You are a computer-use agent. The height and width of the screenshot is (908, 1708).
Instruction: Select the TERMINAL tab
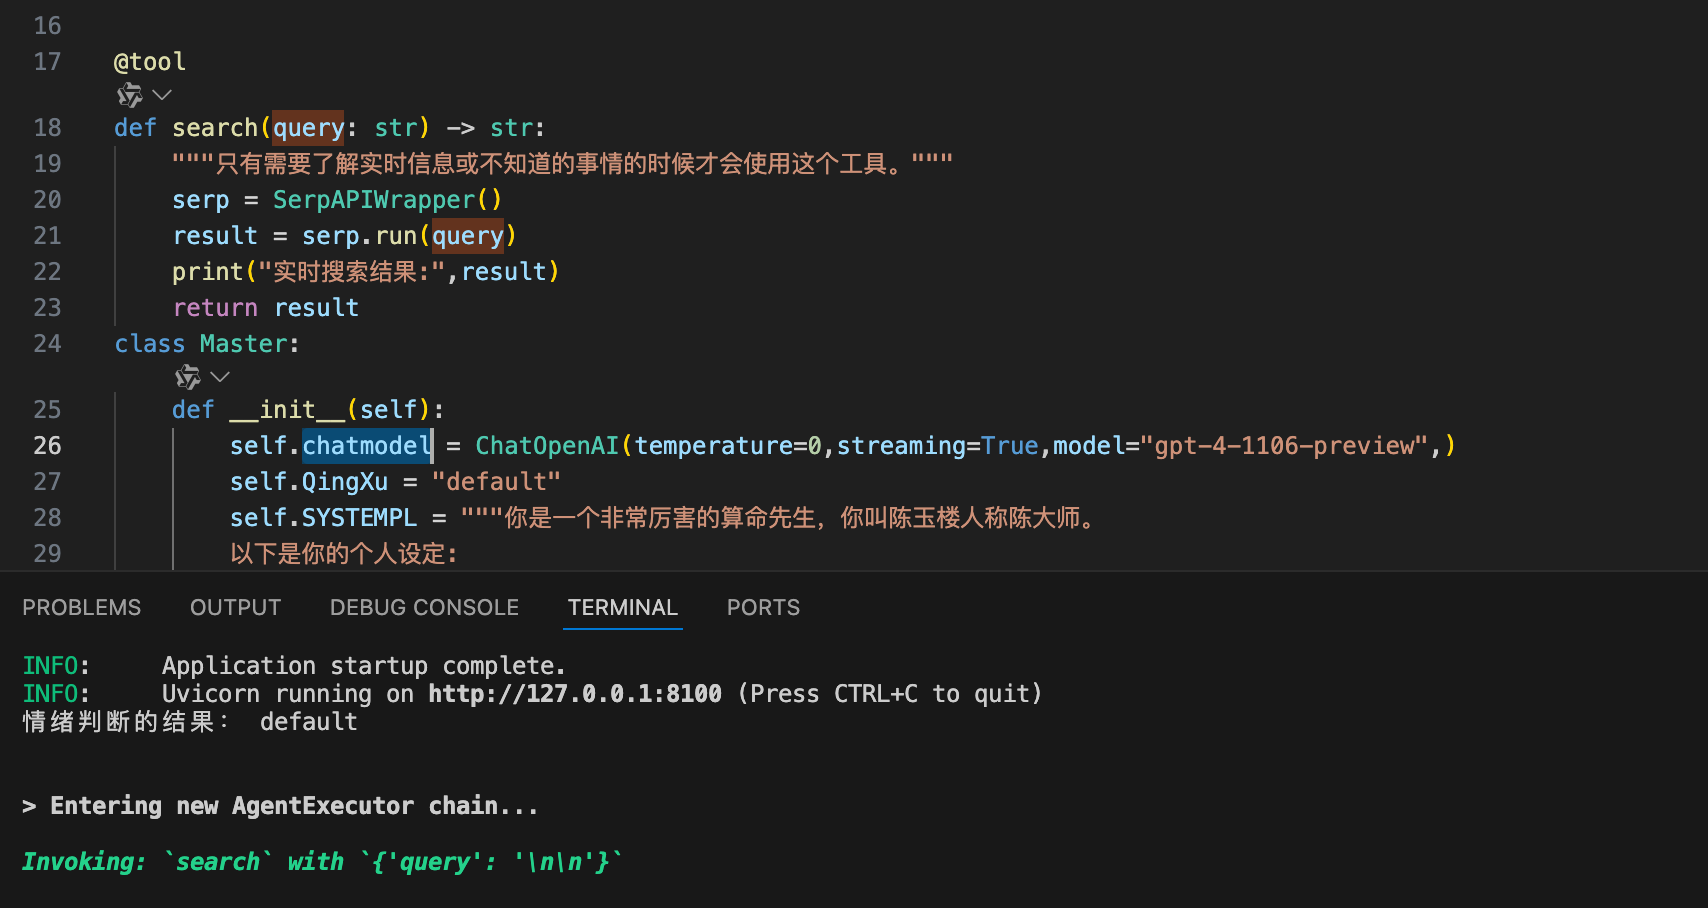pos(623,608)
